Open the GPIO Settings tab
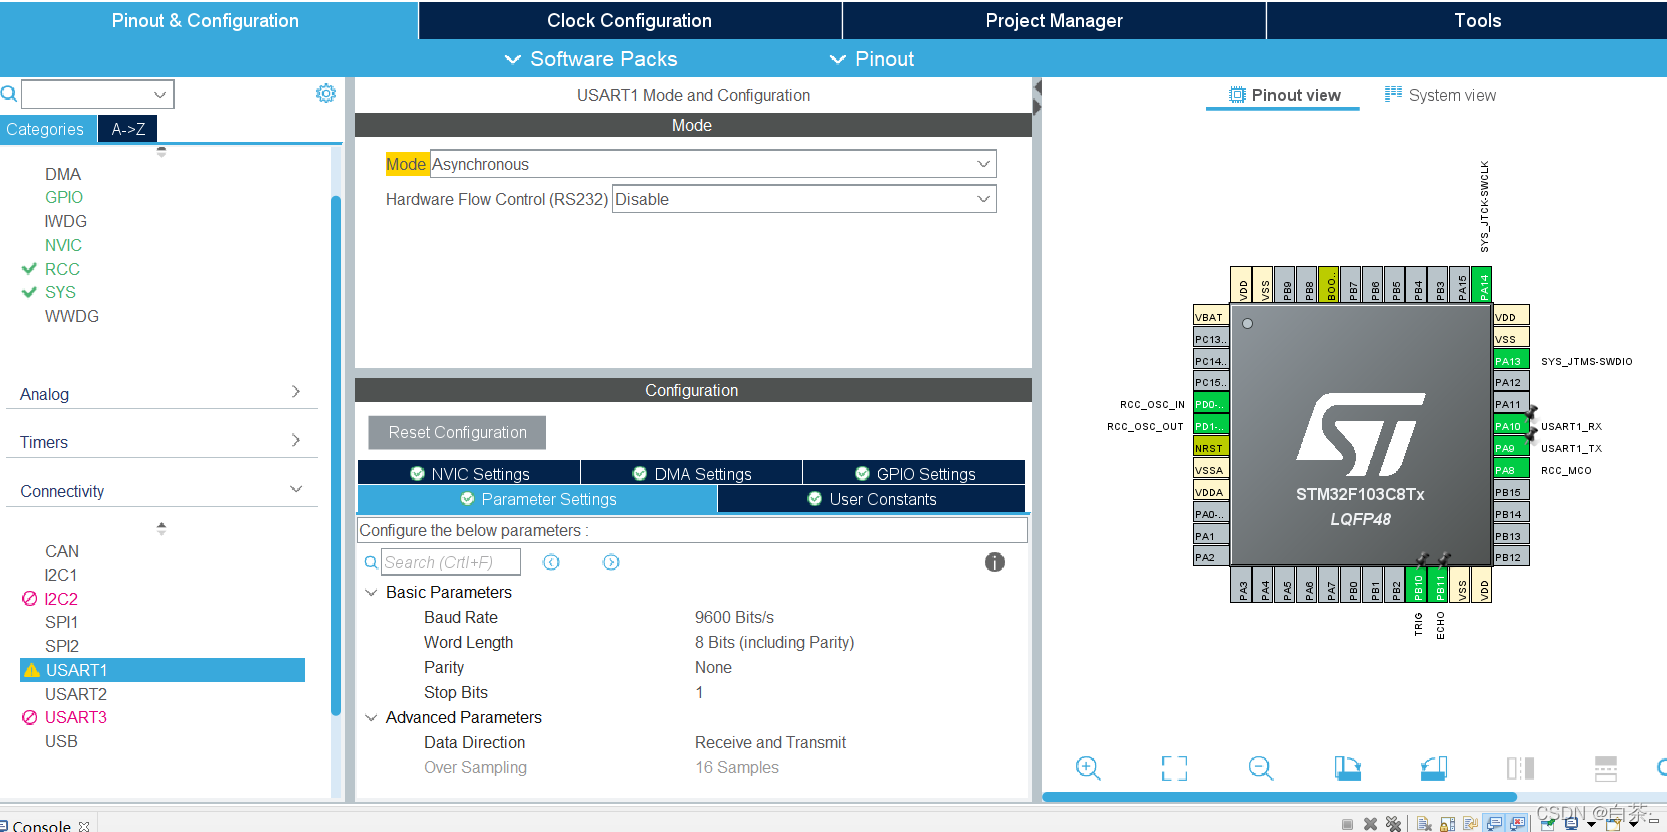This screenshot has width=1667, height=832. point(914,473)
